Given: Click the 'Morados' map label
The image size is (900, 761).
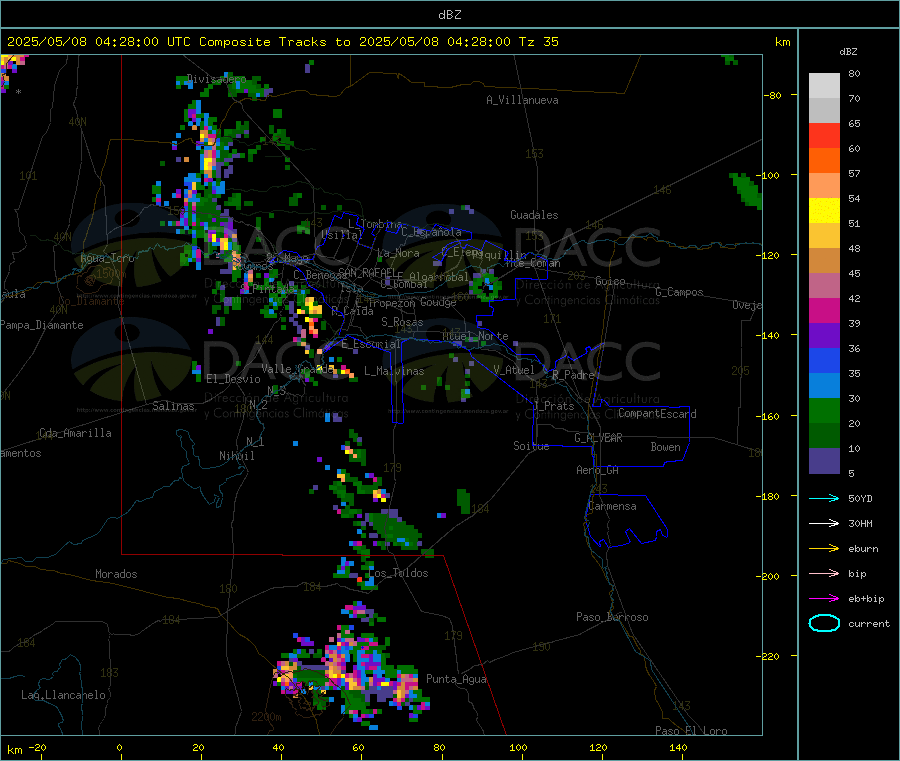Looking at the screenshot, I should [116, 574].
